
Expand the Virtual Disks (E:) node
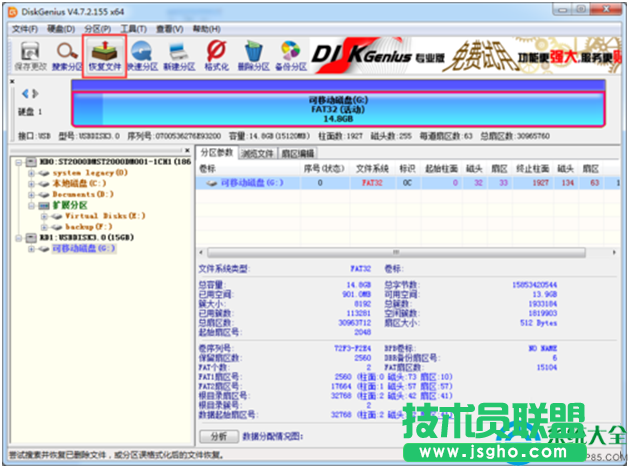(x=44, y=217)
